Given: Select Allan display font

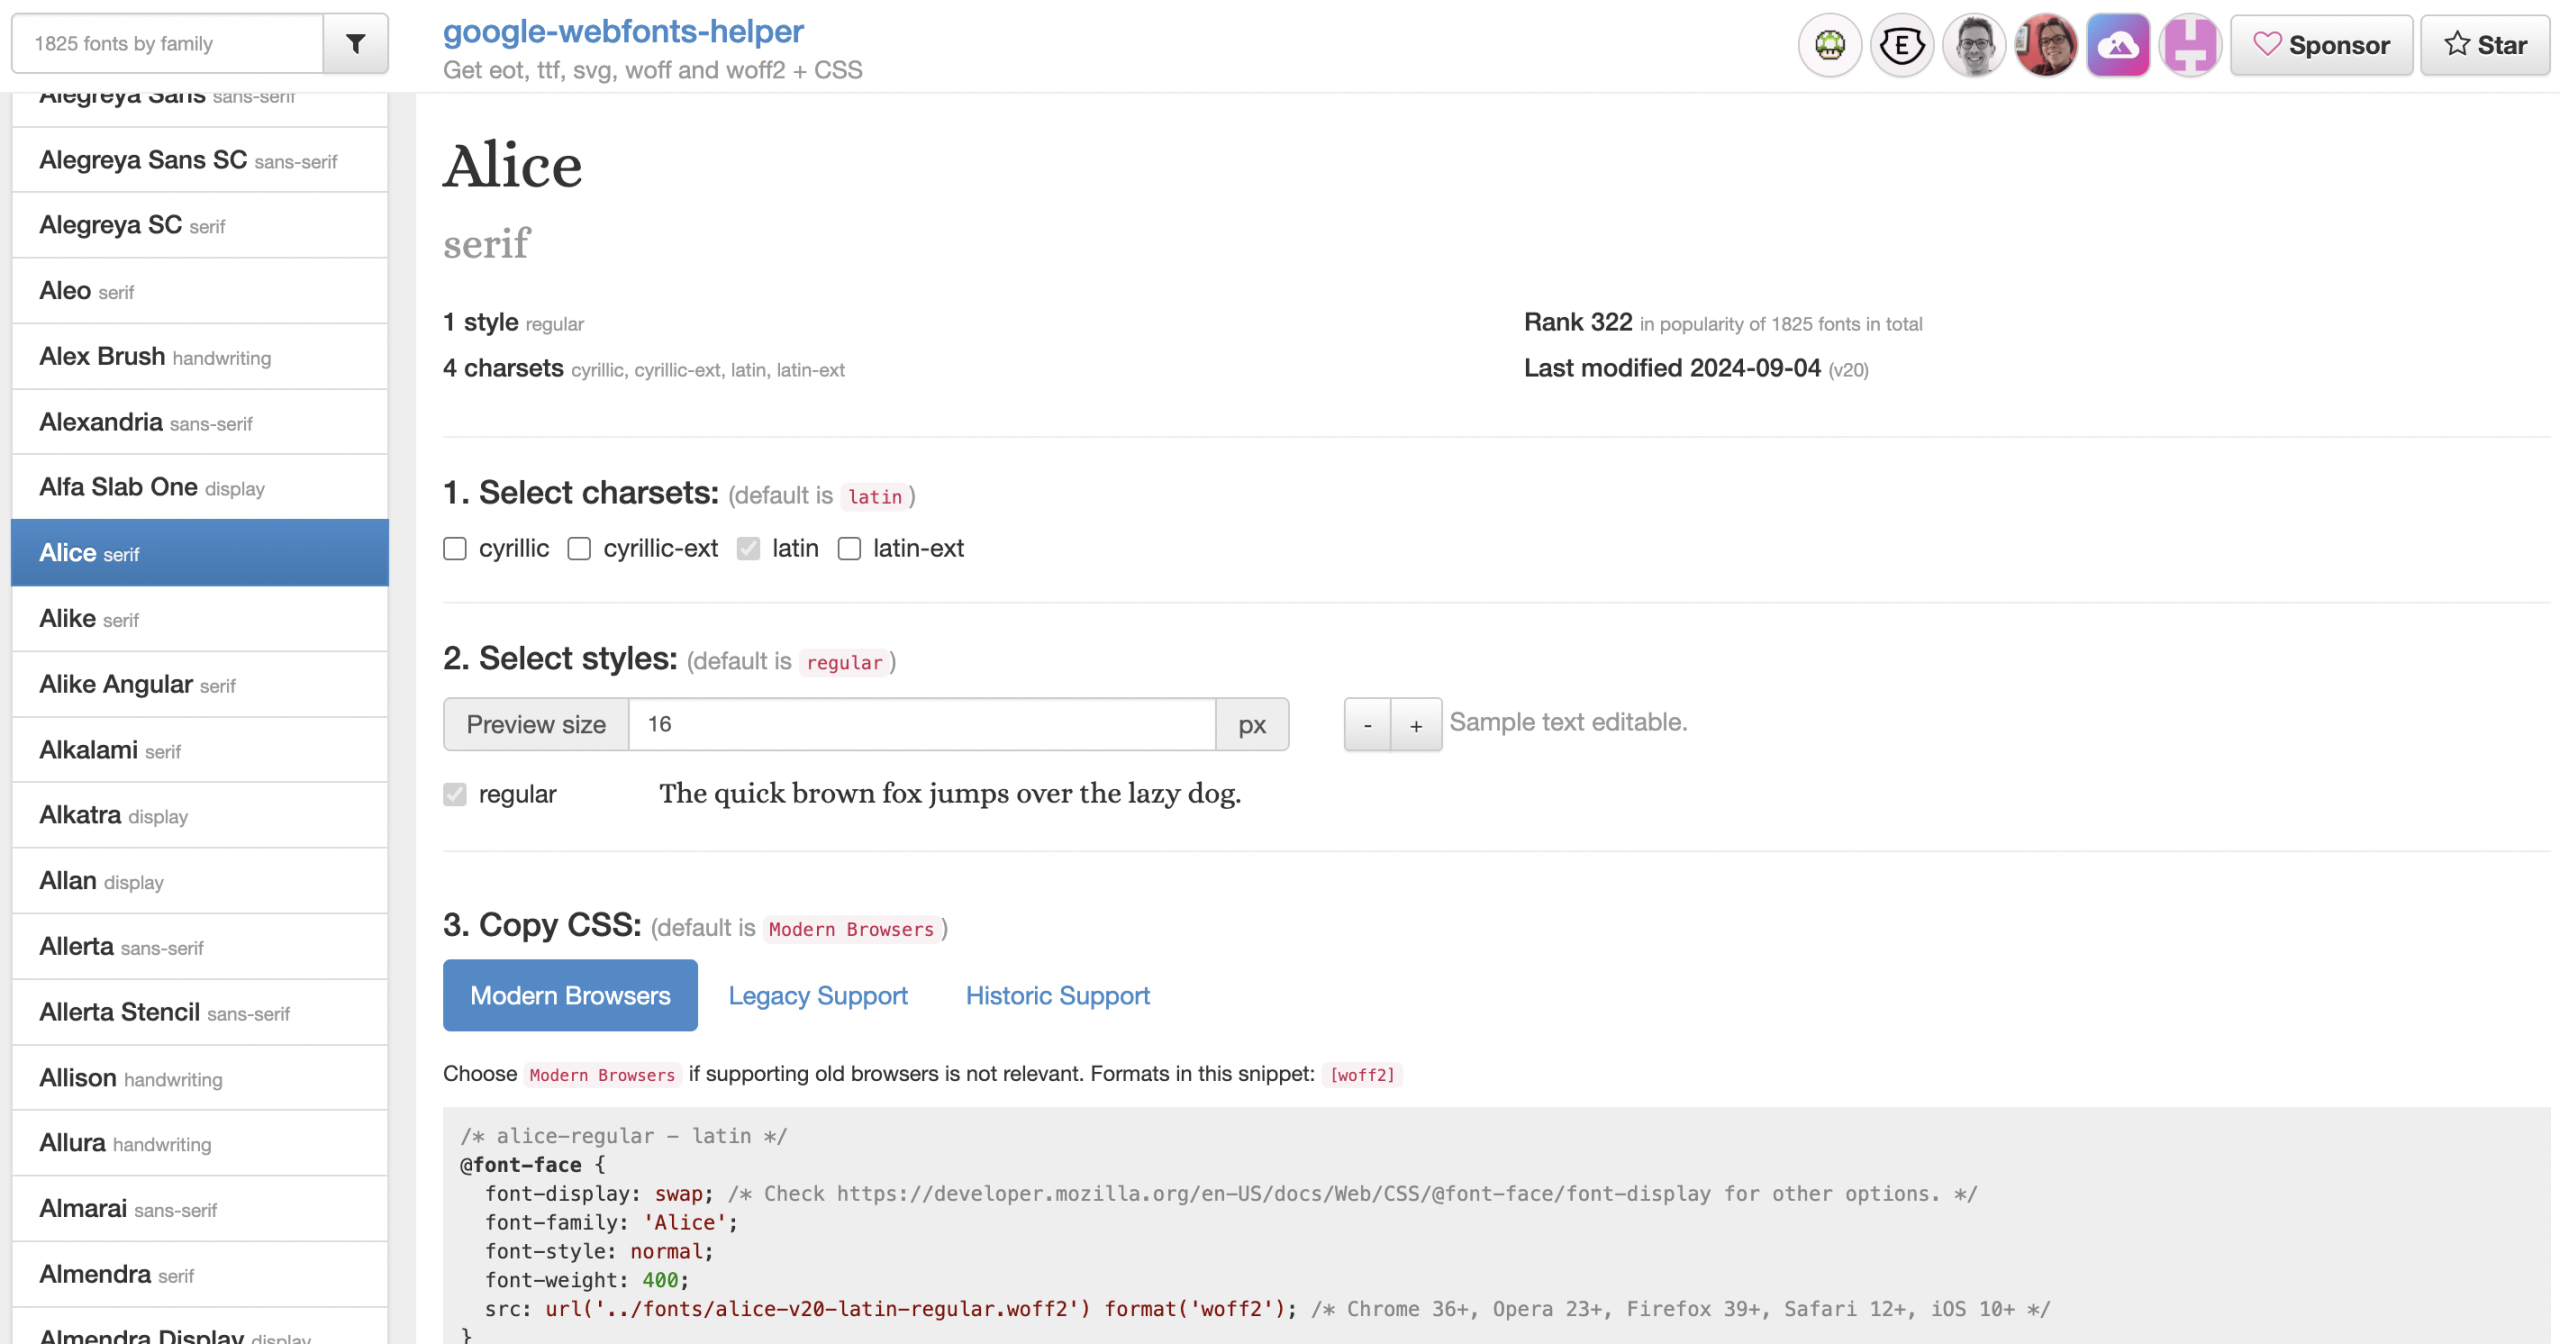Looking at the screenshot, I should coord(200,881).
